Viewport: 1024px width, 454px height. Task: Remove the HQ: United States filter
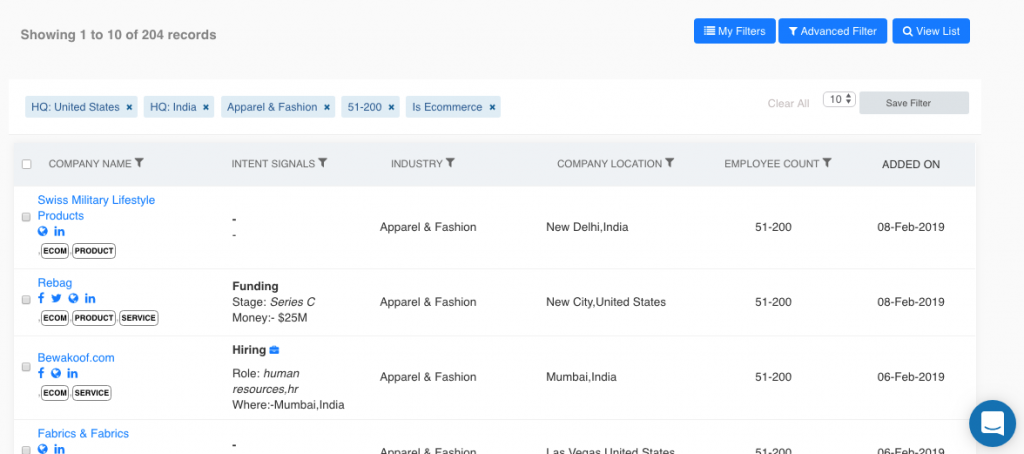point(129,107)
